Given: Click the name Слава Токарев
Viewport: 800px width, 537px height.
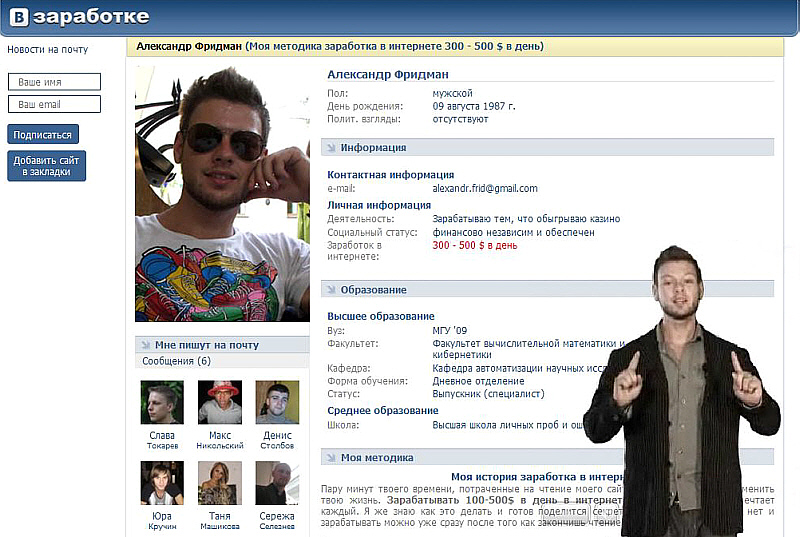Looking at the screenshot, I should (162, 440).
